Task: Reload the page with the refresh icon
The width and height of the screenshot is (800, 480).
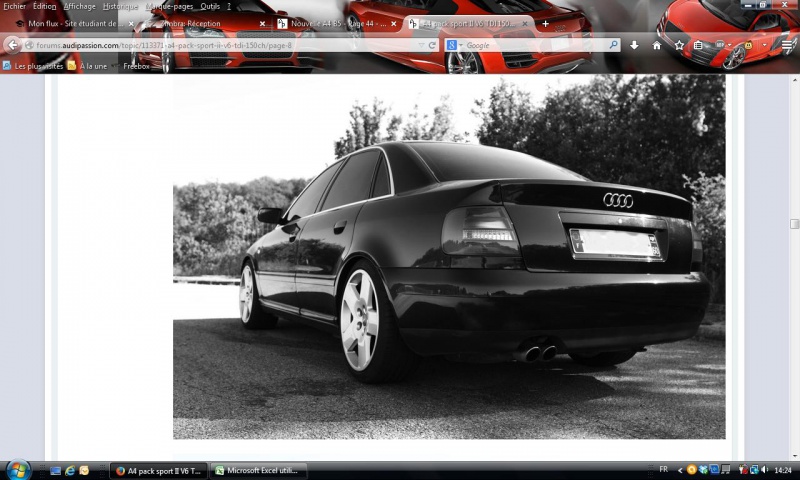Action: 432,45
